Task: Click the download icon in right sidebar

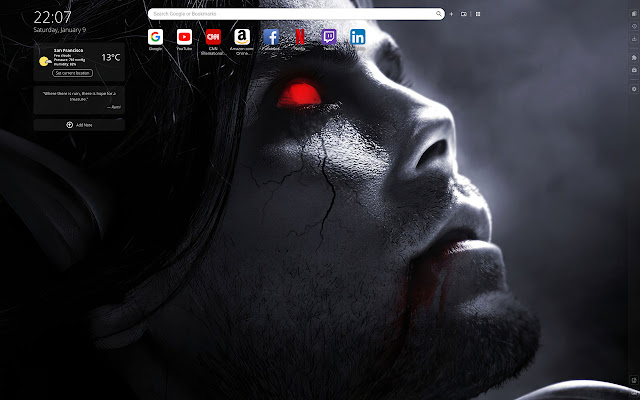Action: click(634, 39)
